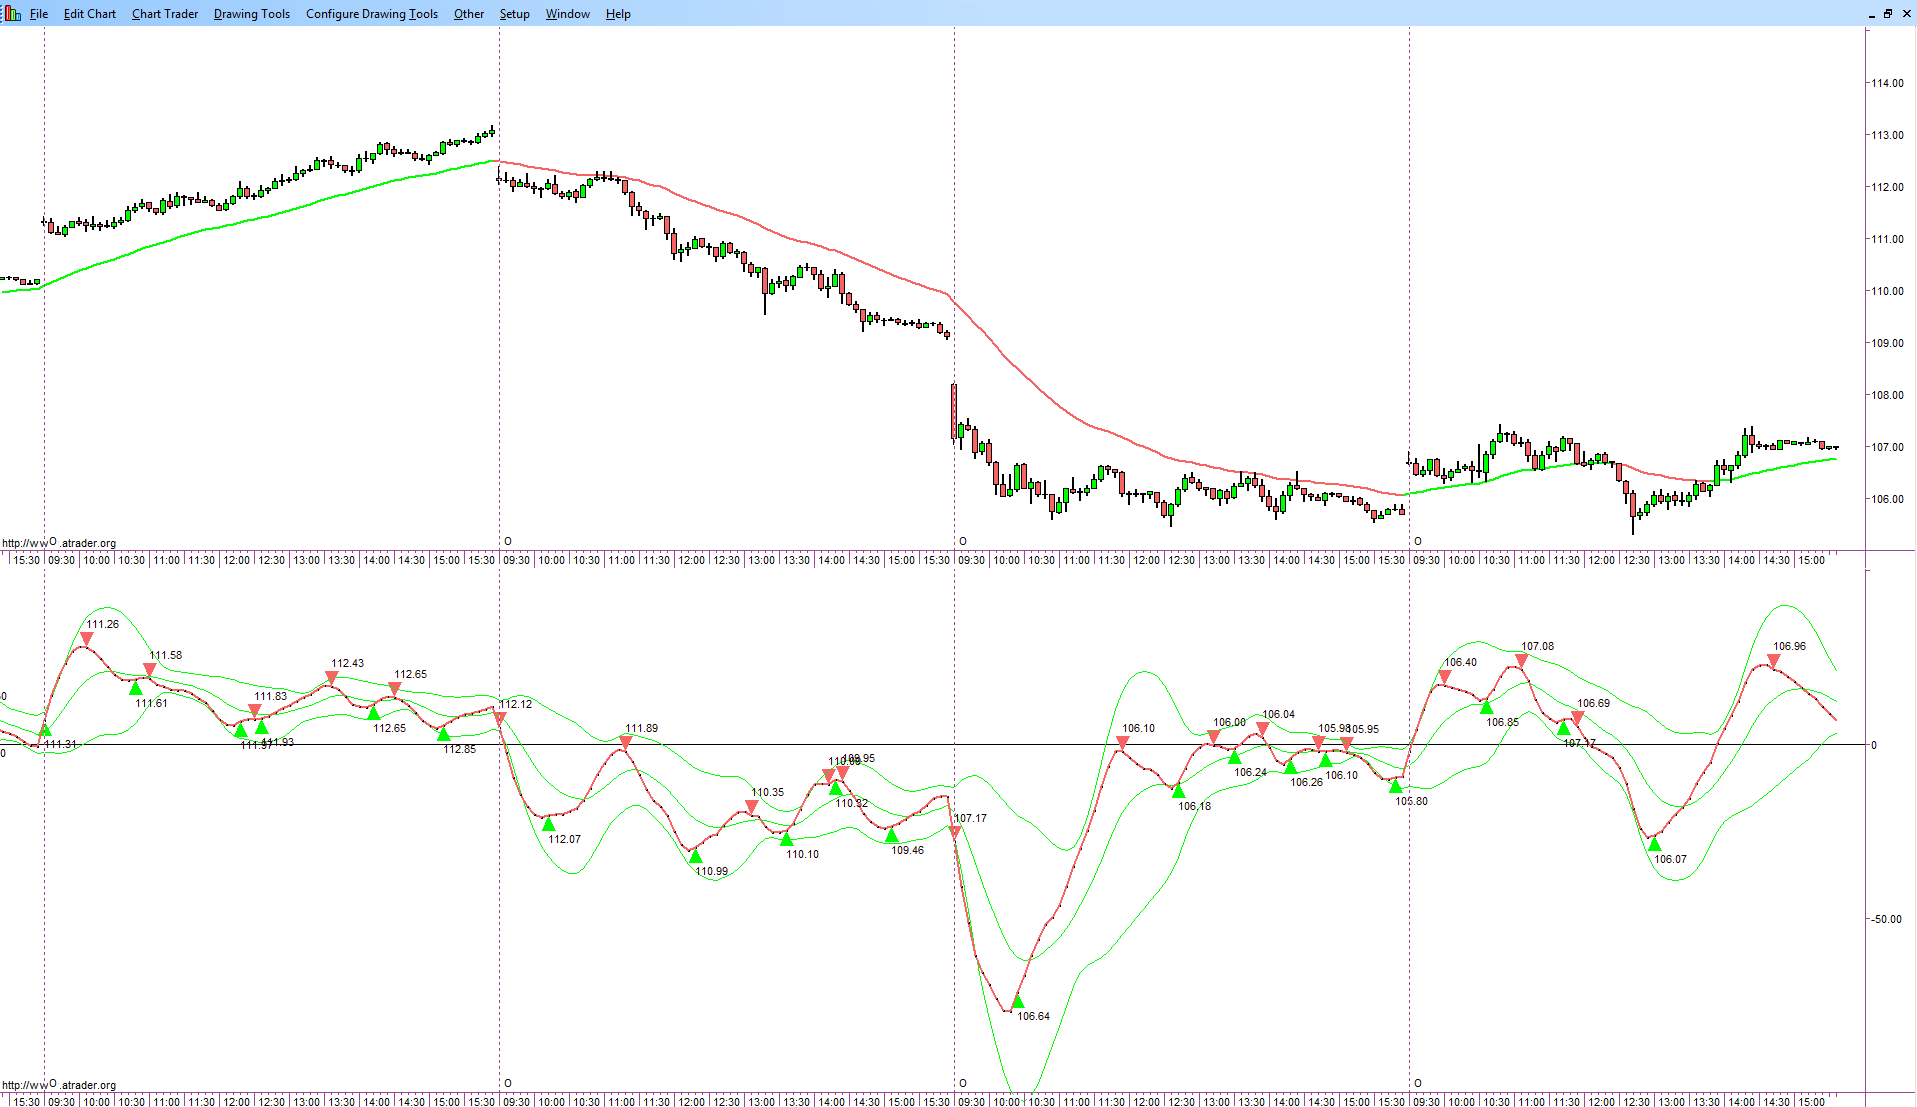Click the green buy triangle above 109.46
The image size is (1917, 1107).
[x=892, y=835]
